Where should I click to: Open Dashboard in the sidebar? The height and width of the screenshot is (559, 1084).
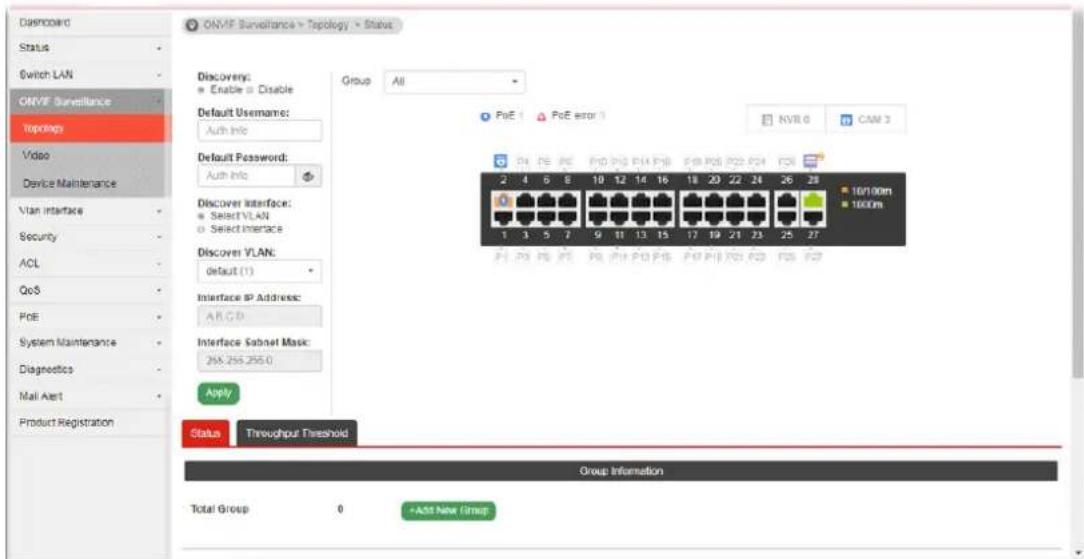tap(86, 23)
